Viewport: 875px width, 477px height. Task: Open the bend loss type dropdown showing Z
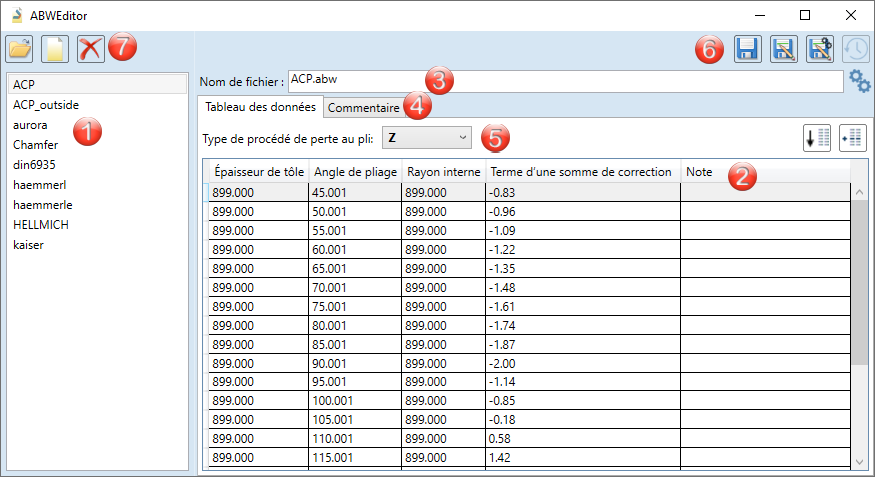(x=427, y=138)
